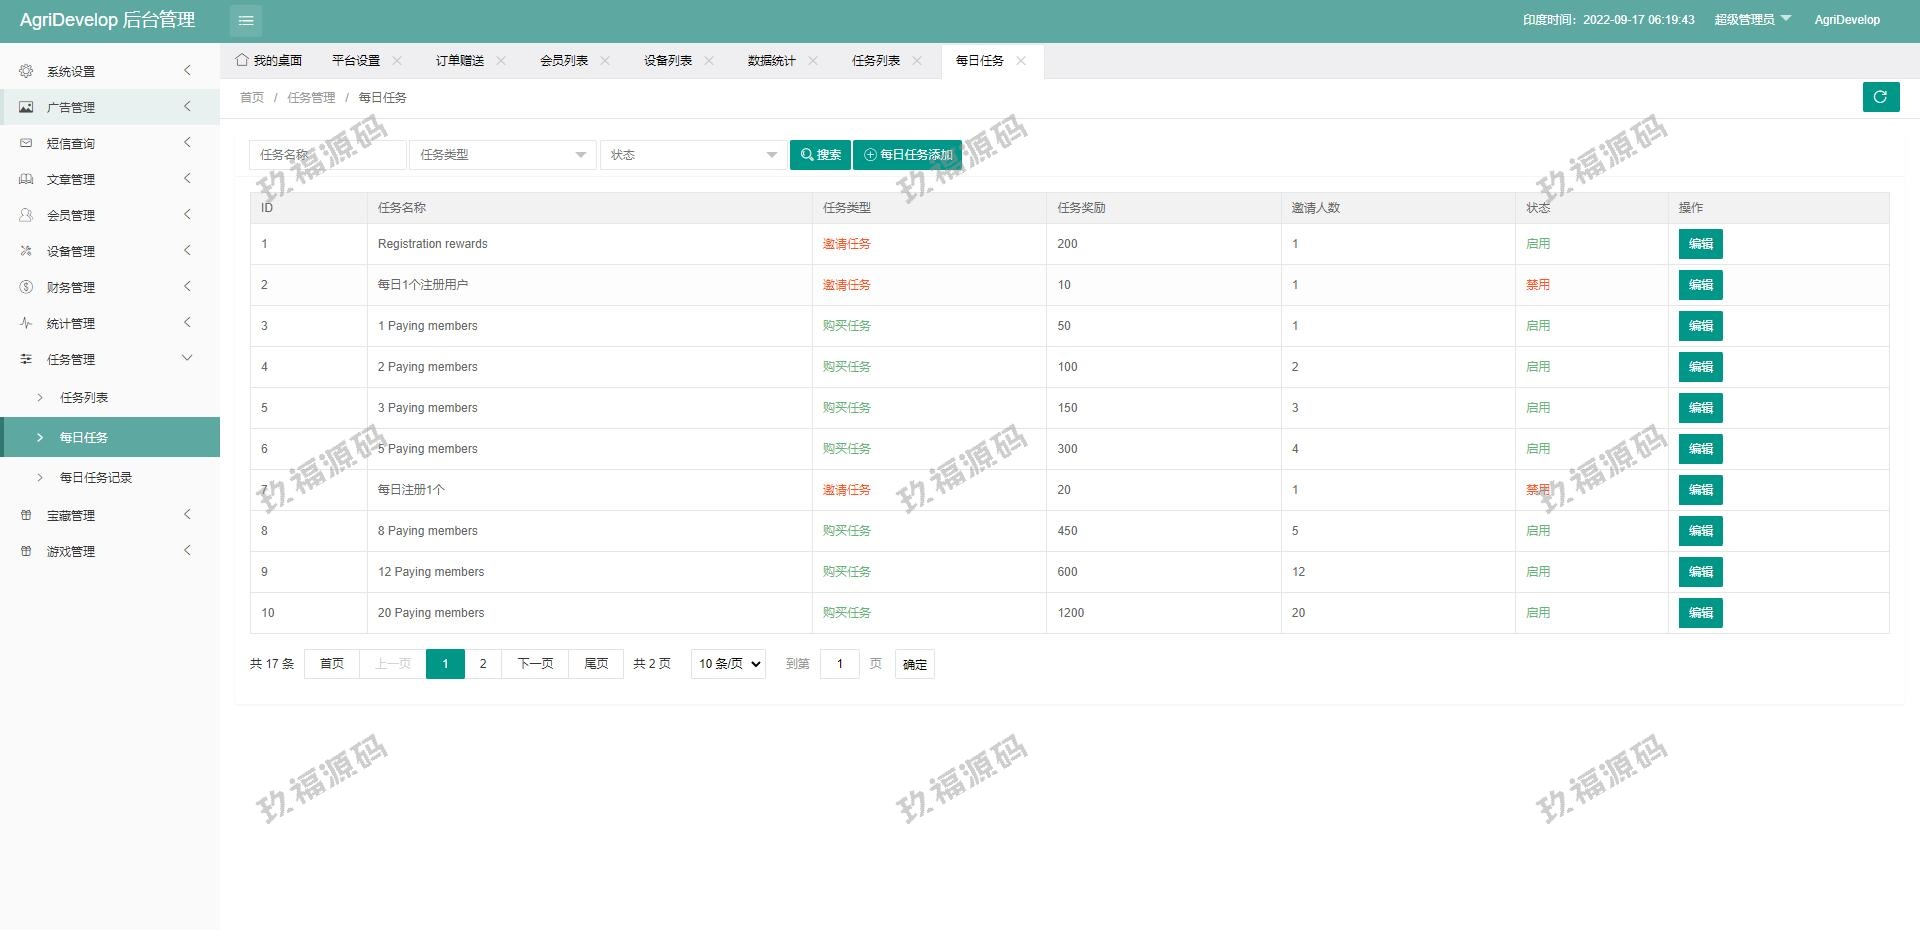Open the 任务类型 dropdown filter
This screenshot has width=1920, height=930.
(x=502, y=155)
